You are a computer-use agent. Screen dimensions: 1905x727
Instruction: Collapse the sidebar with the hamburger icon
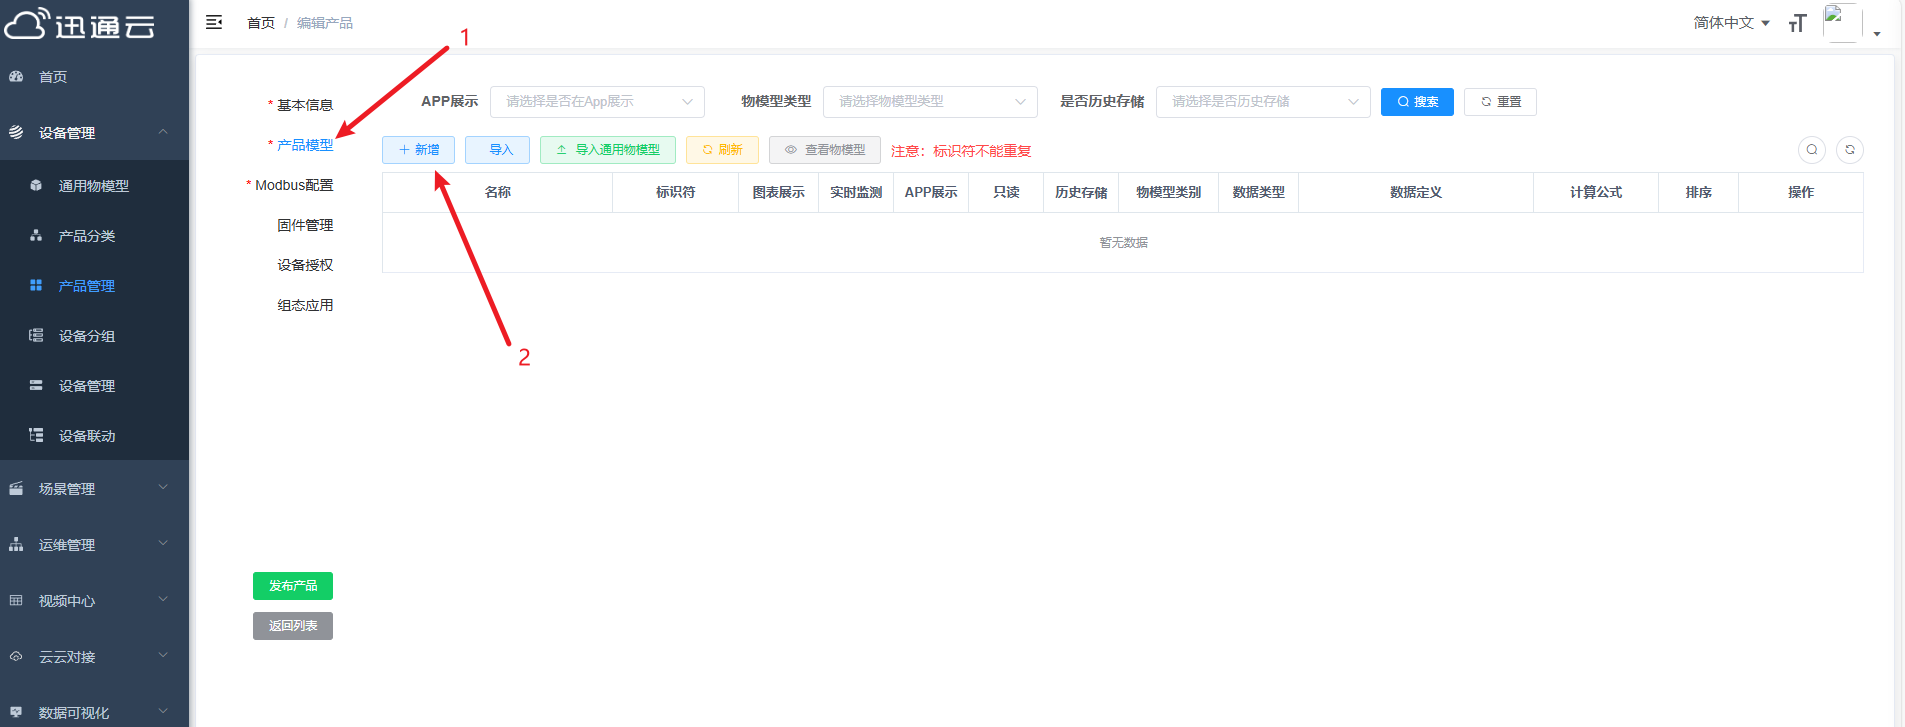click(214, 22)
